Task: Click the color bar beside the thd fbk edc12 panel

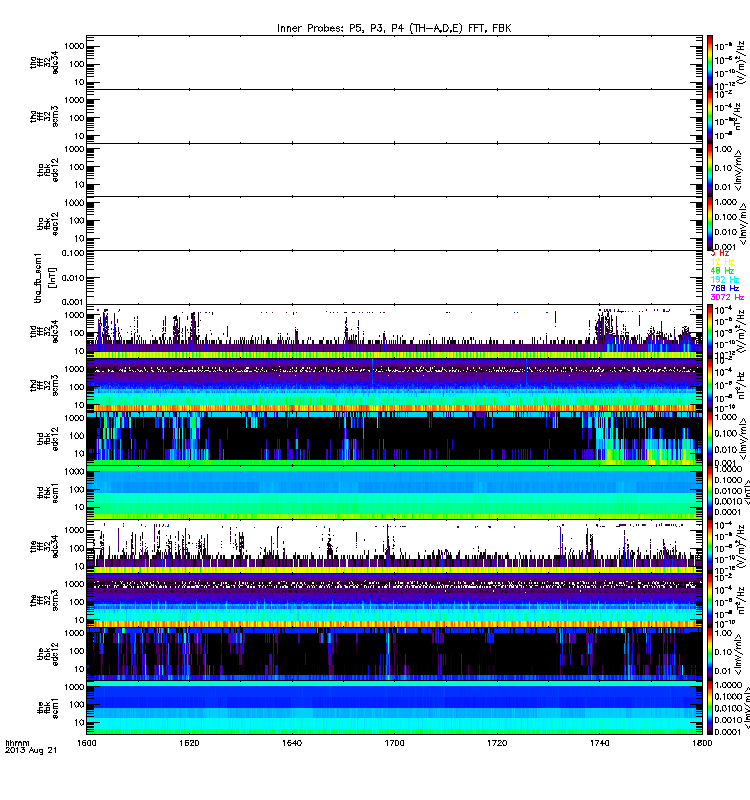Action: pos(709,439)
